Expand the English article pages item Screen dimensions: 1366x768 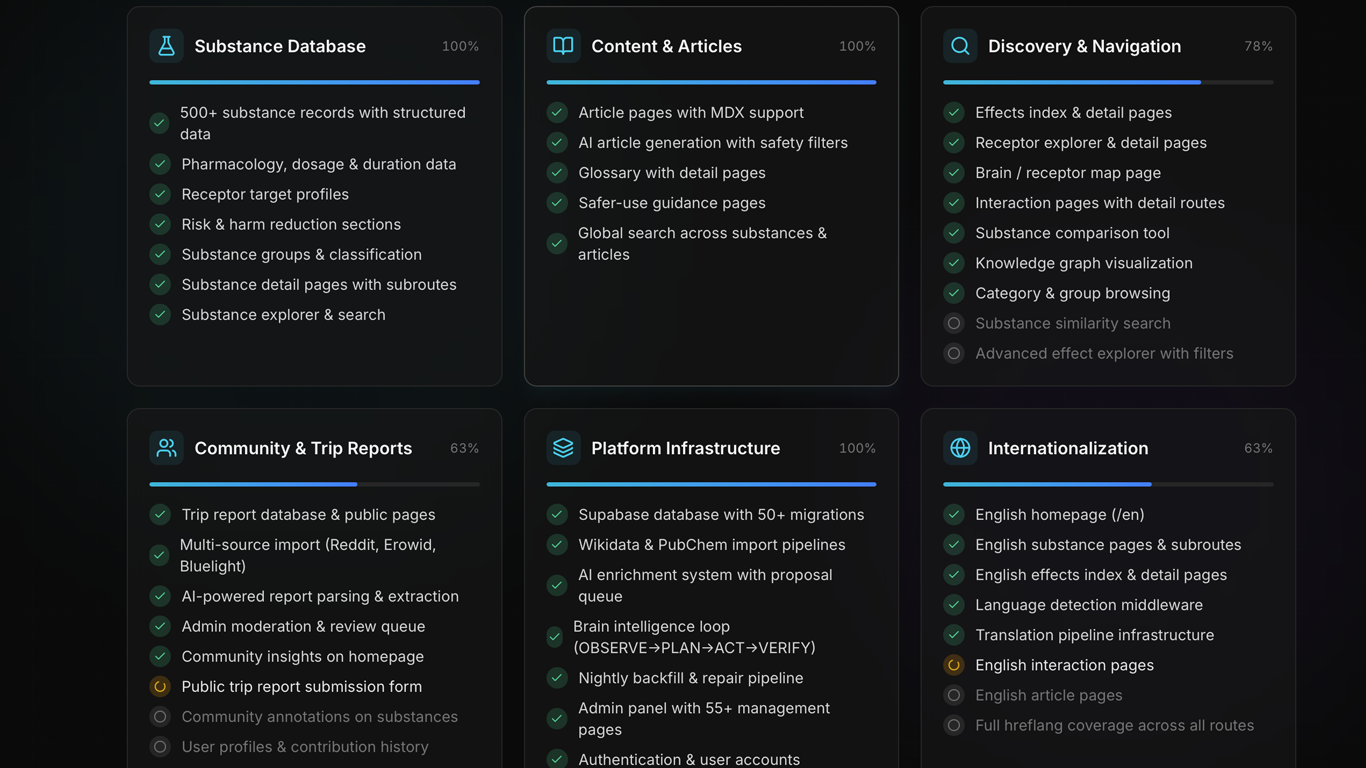(1049, 694)
